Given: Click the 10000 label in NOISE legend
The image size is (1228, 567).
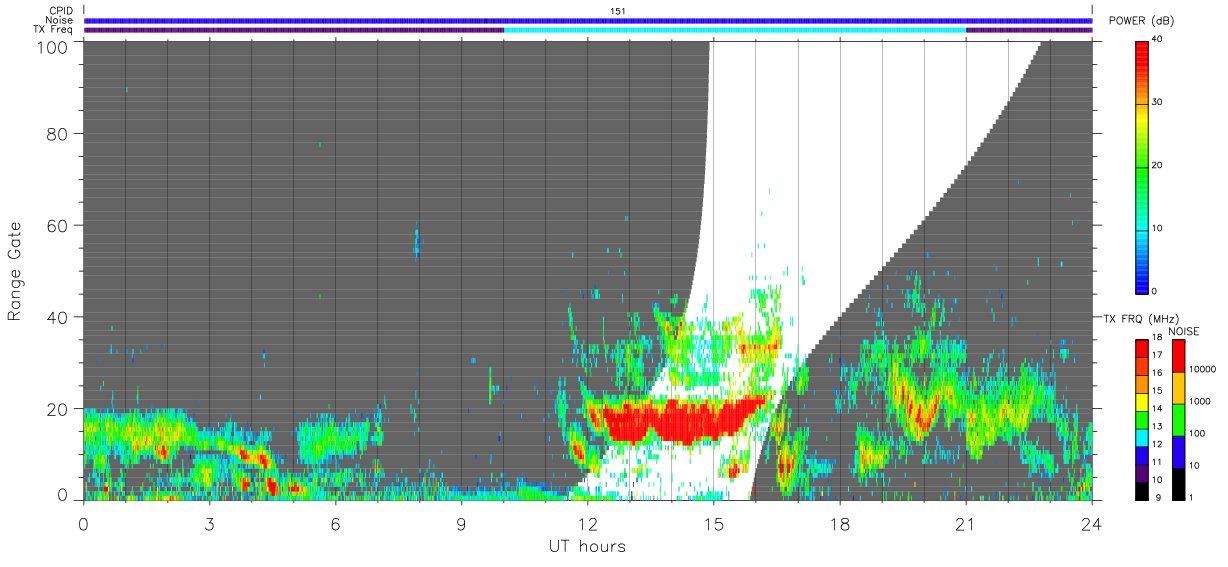Looking at the screenshot, I should tap(1202, 368).
